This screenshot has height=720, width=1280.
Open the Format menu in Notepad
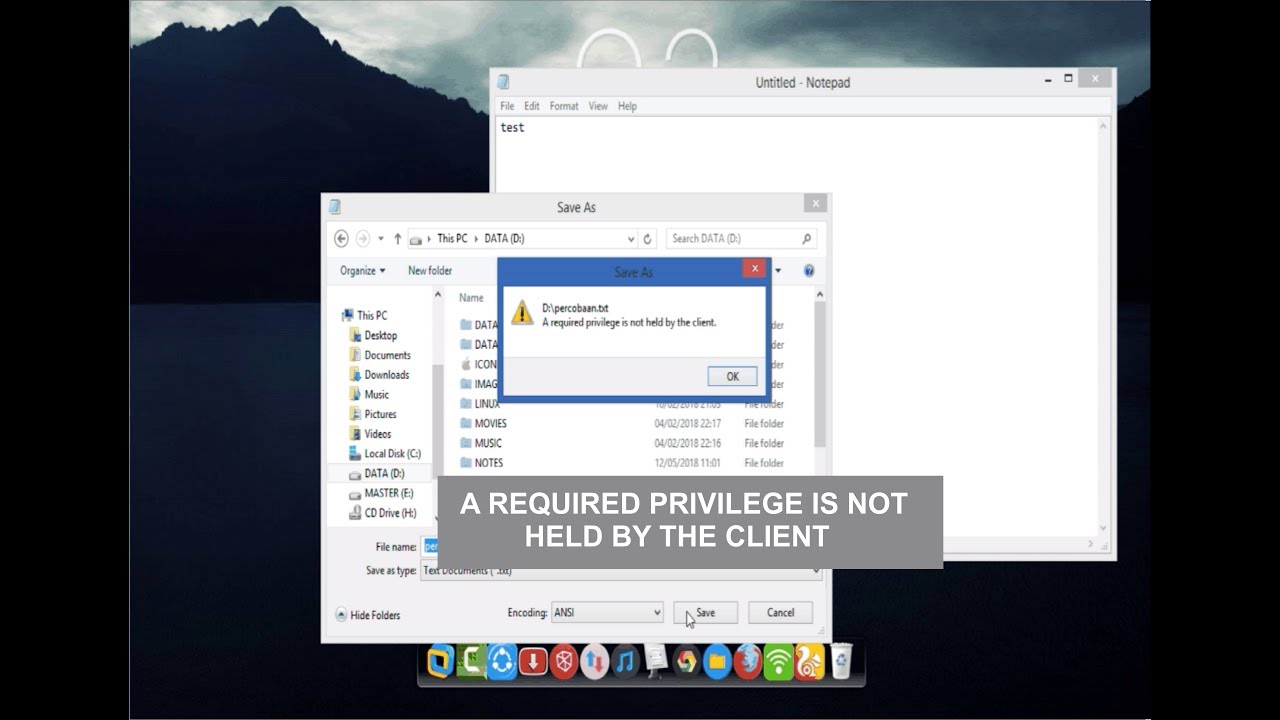coord(563,105)
